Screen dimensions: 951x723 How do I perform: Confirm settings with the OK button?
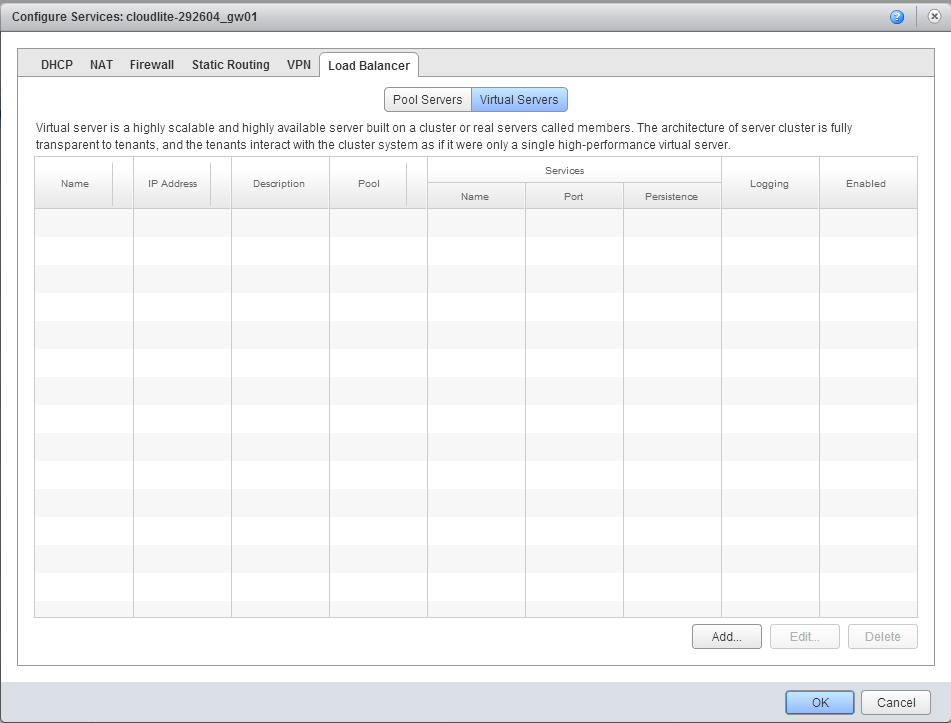coord(818,701)
